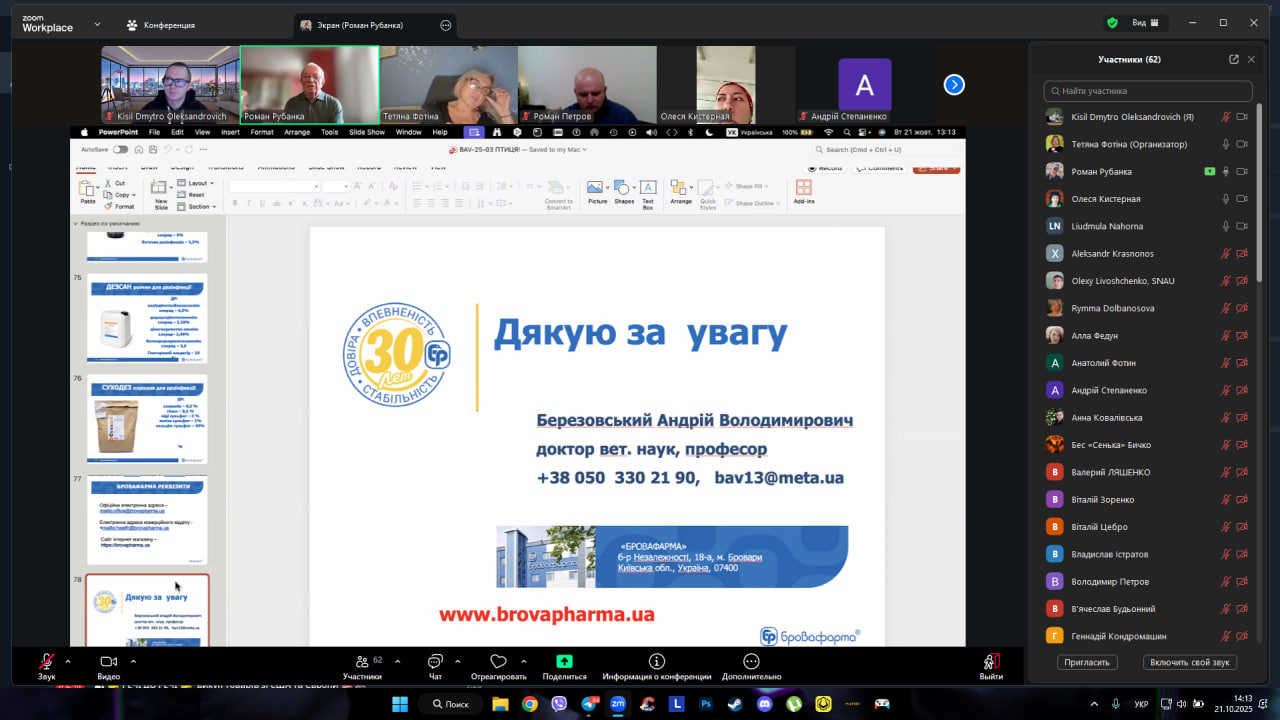Click the Leave (Выйти) meeting icon
Image resolution: width=1280 pixels, height=720 pixels.
(x=991, y=662)
